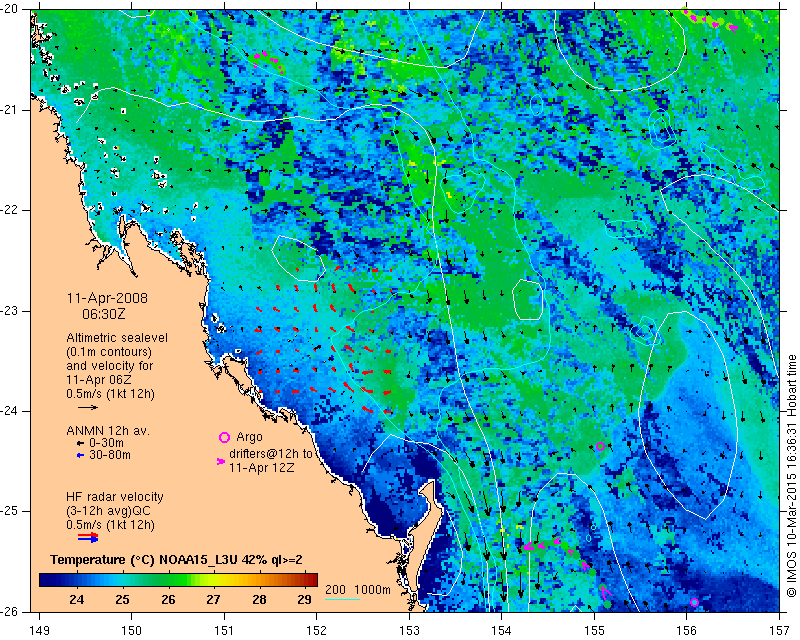
Task: Click the '11-Apr 12Z' drifter date text
Action: (261, 467)
